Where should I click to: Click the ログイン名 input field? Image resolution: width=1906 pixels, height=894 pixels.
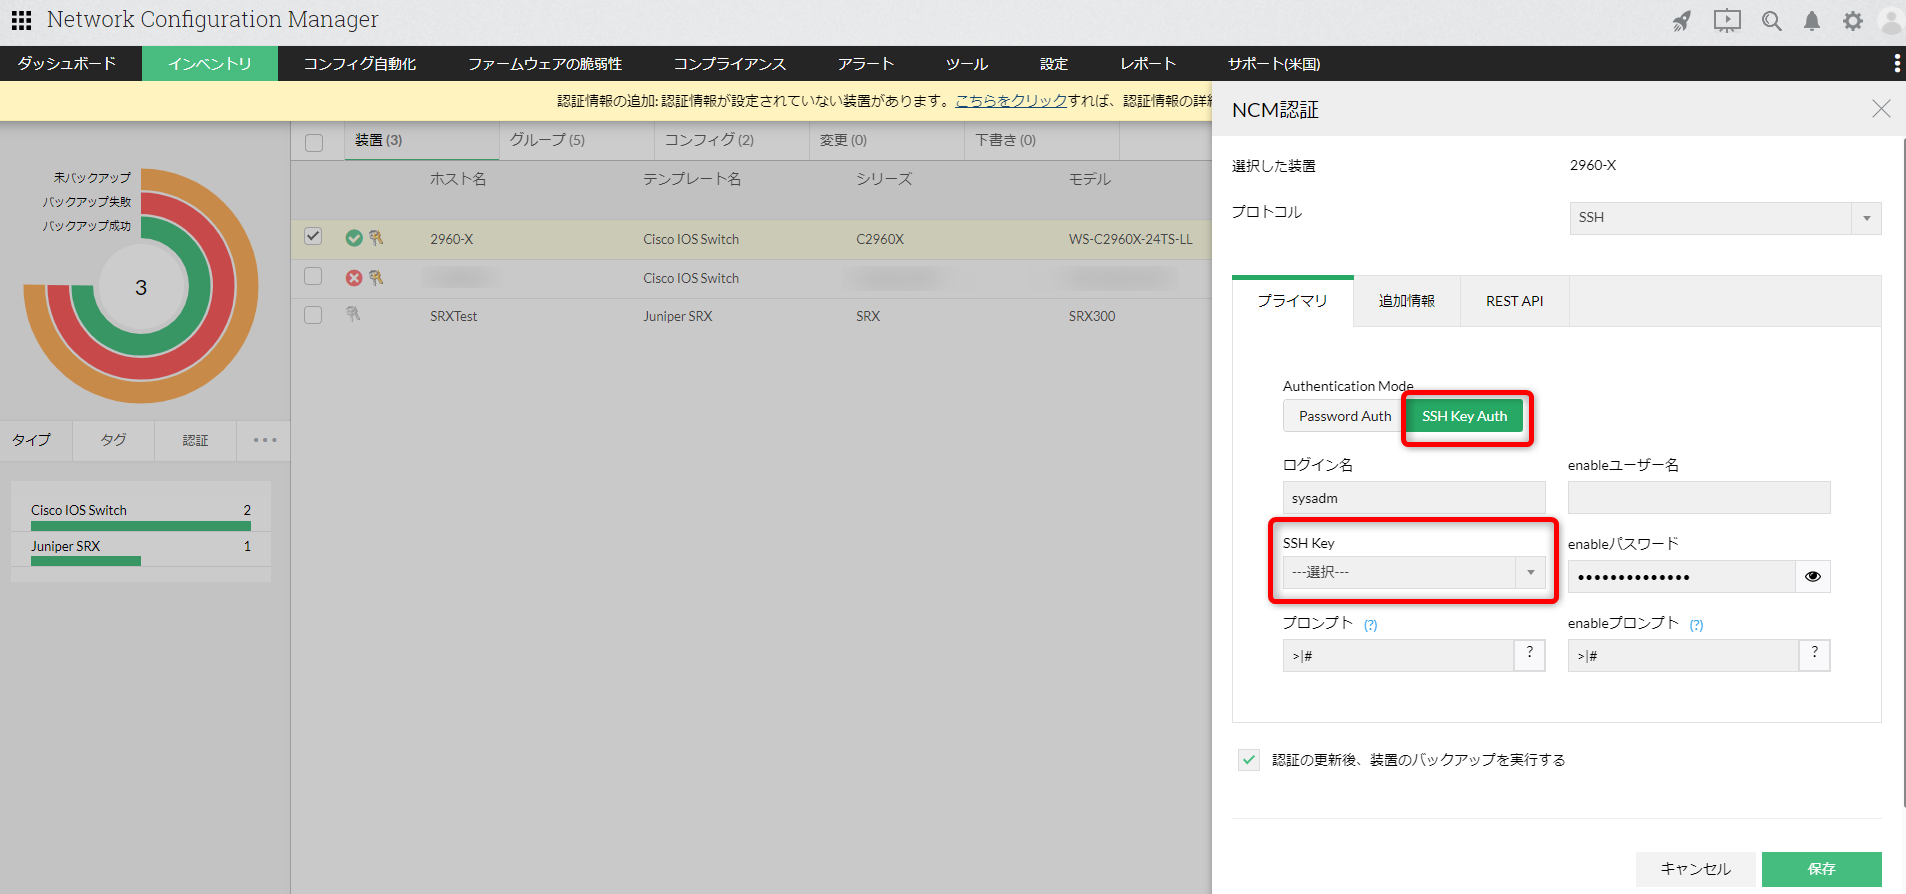pyautogui.click(x=1413, y=498)
